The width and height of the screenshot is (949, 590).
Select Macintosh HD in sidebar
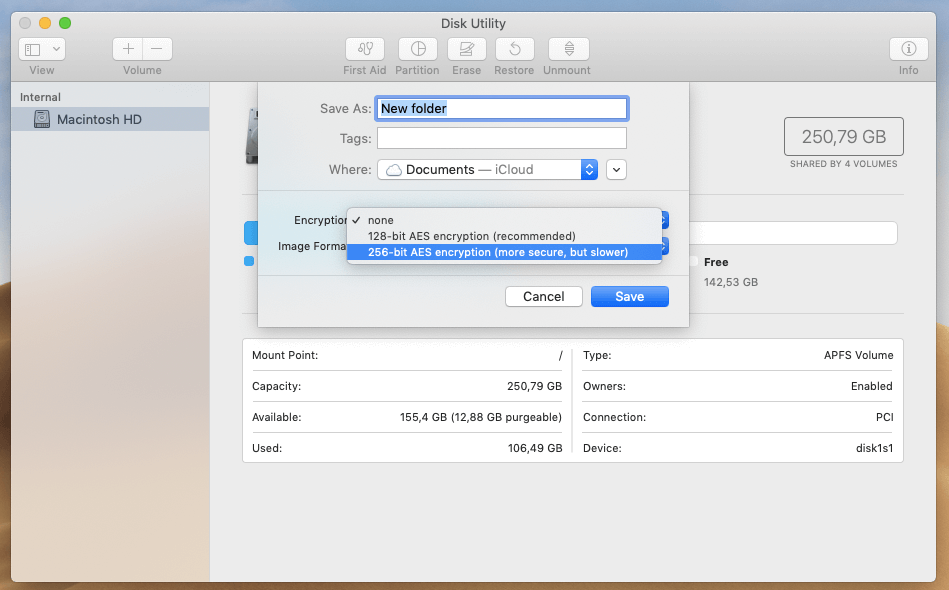coord(99,119)
